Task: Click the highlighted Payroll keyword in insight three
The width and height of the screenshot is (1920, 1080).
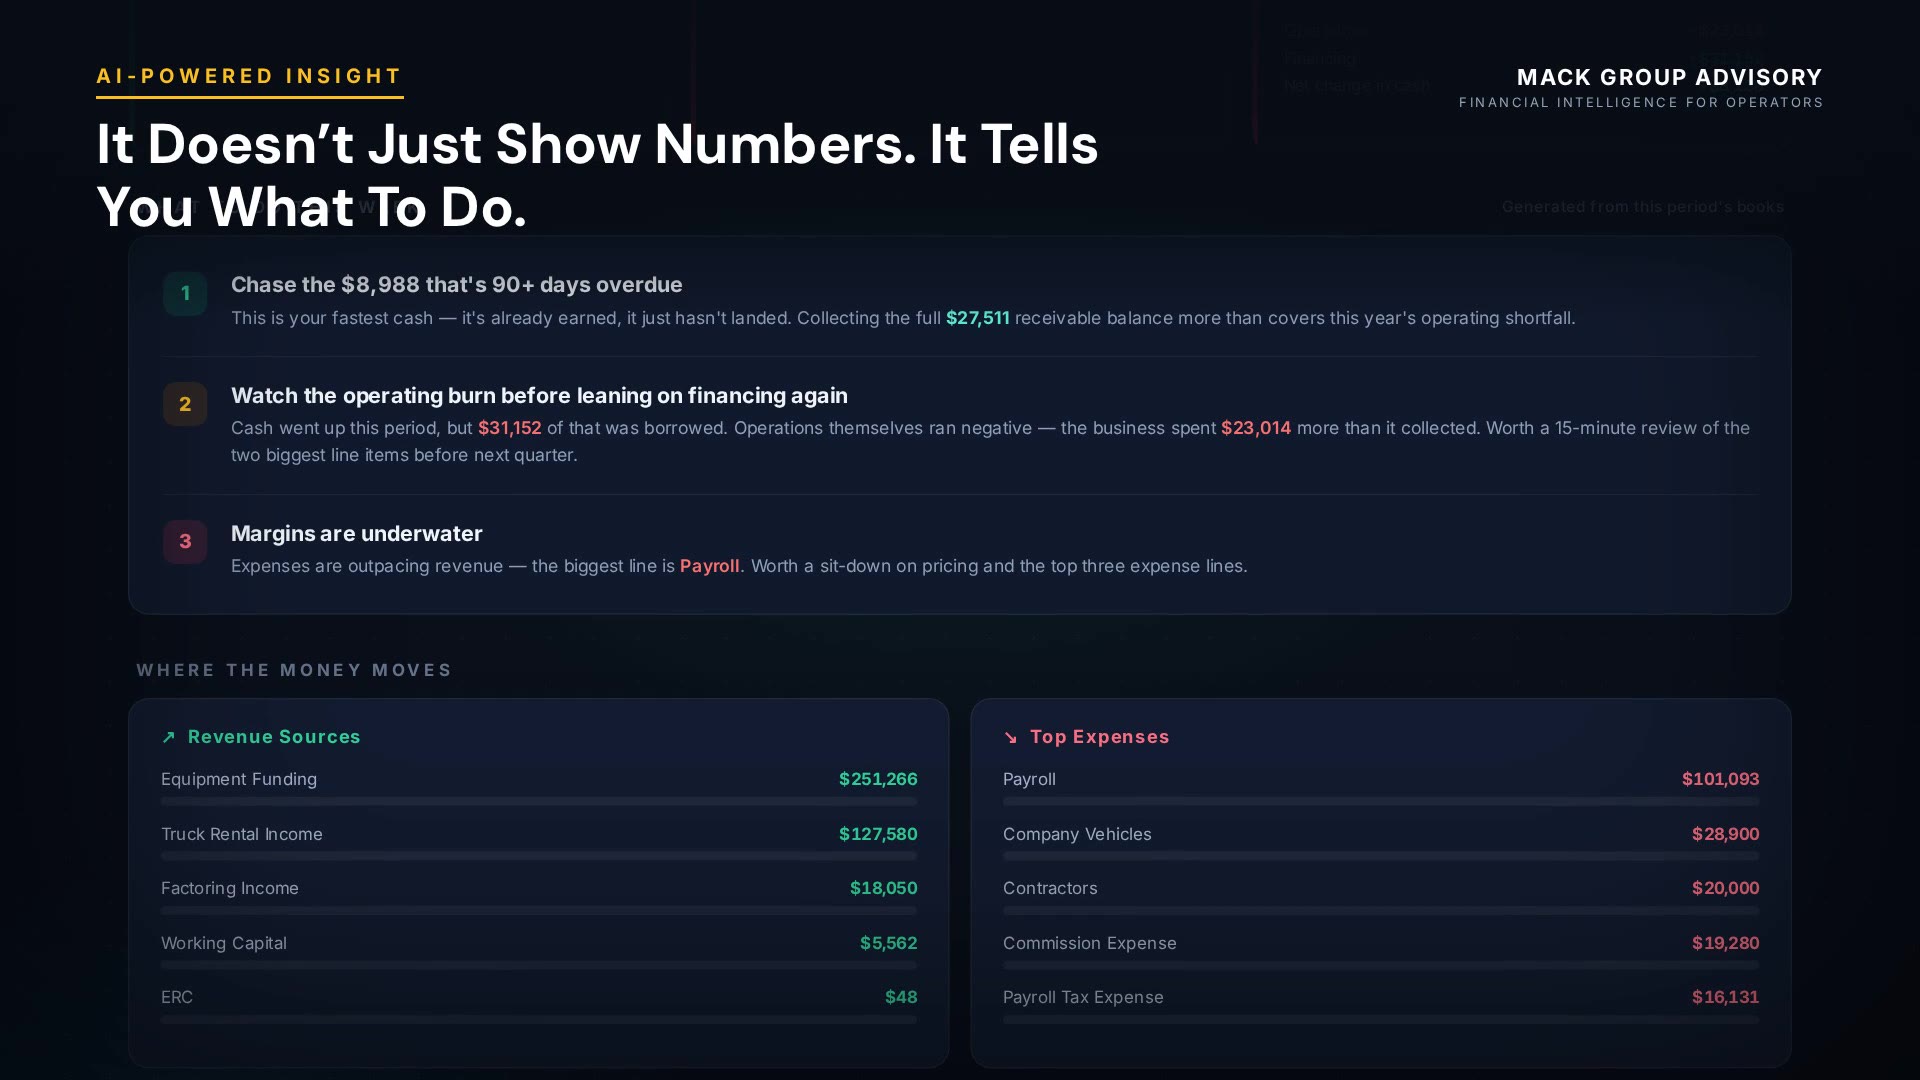Action: (709, 566)
